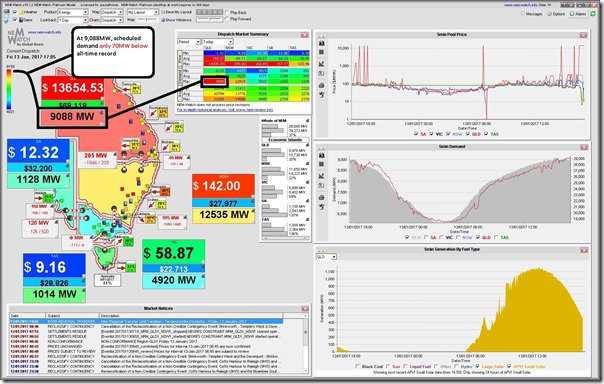Click the Twitter bird icon in toolbar
Viewport: 604px width, 384px height.
click(6, 20)
